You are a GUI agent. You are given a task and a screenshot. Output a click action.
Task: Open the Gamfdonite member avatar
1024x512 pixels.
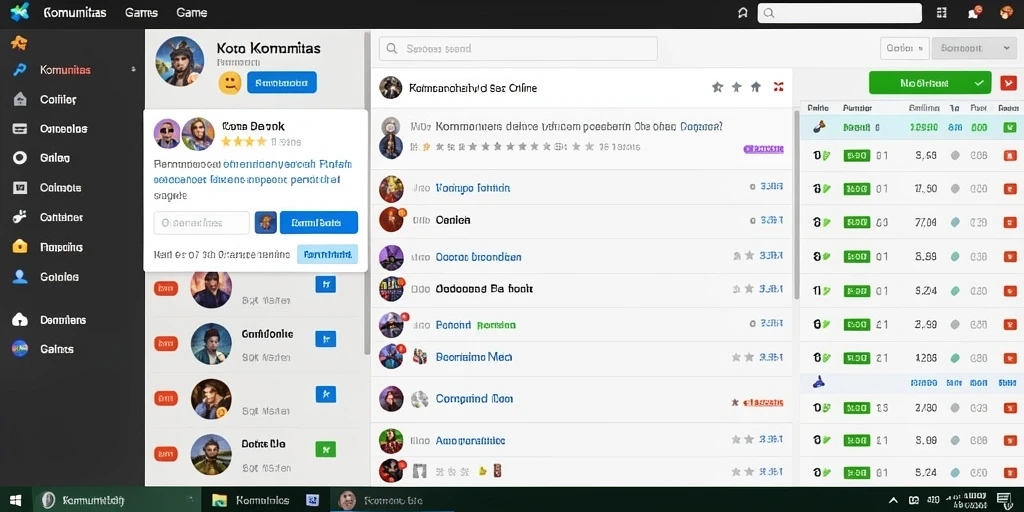tap(211, 344)
